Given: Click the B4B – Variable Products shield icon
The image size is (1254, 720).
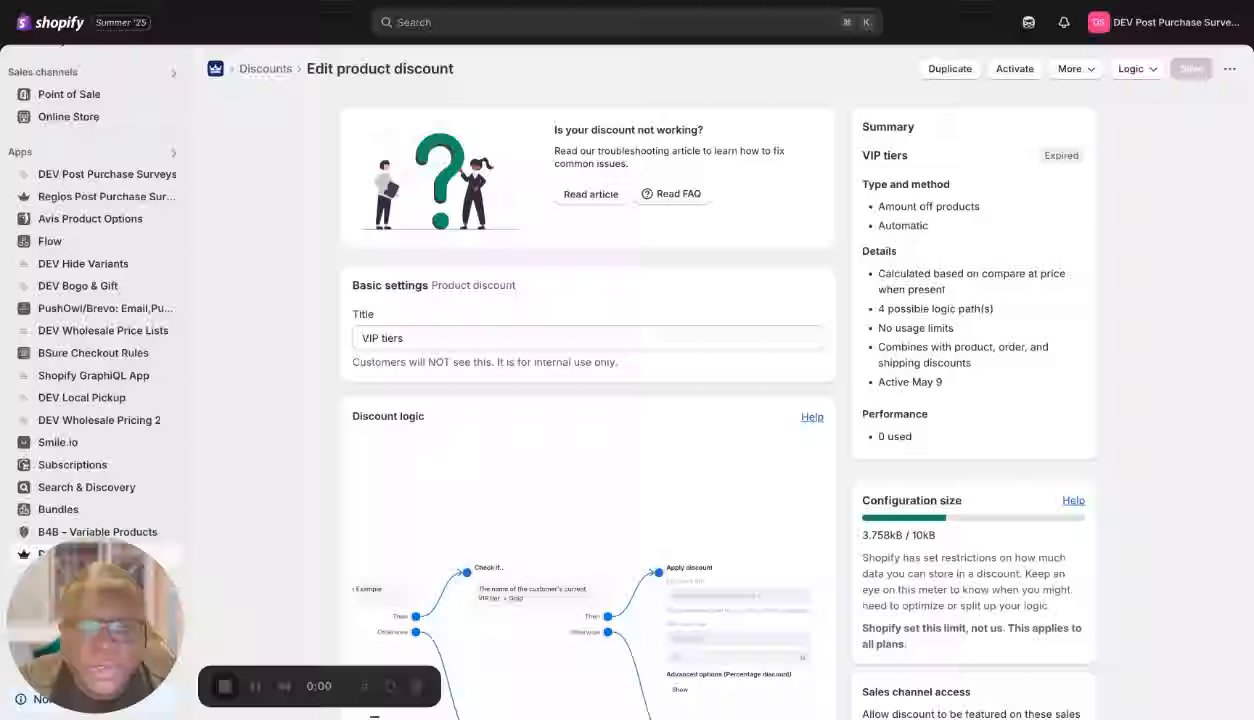Looking at the screenshot, I should 24,532.
